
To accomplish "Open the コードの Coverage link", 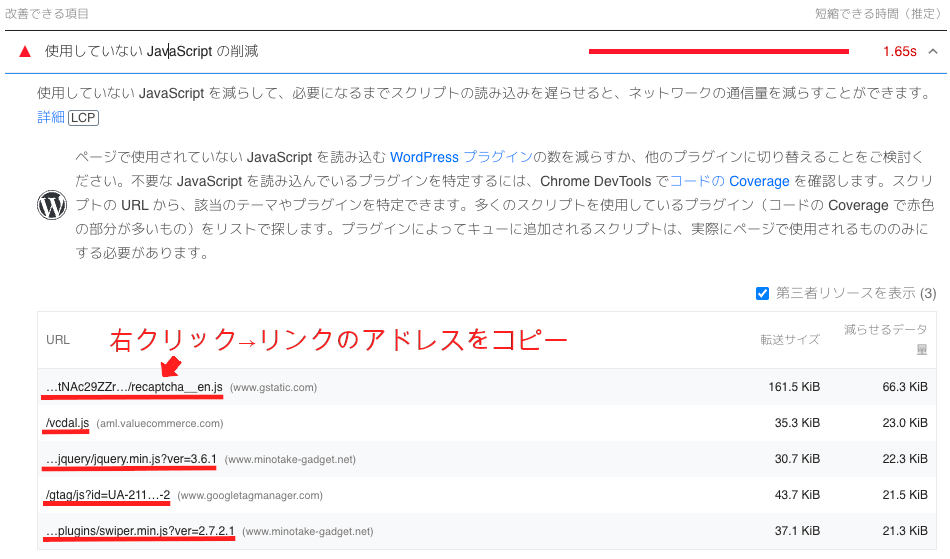I will 729,181.
